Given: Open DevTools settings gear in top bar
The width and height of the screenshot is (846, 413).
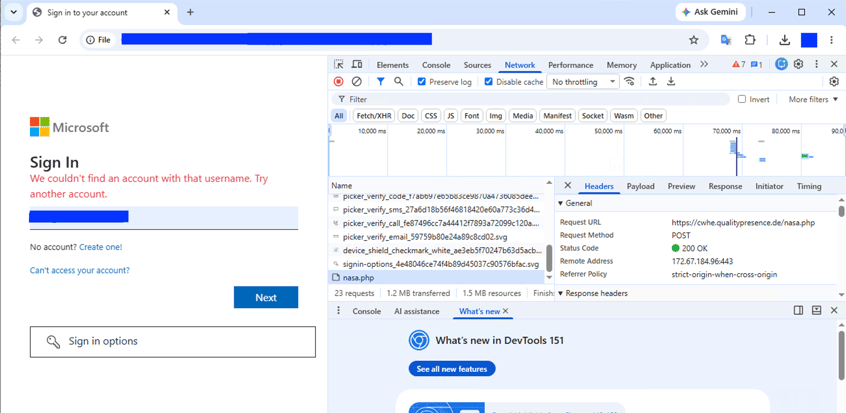Looking at the screenshot, I should [x=799, y=65].
